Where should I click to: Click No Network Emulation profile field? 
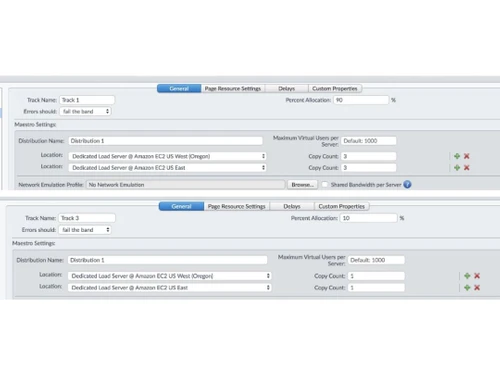186,184
